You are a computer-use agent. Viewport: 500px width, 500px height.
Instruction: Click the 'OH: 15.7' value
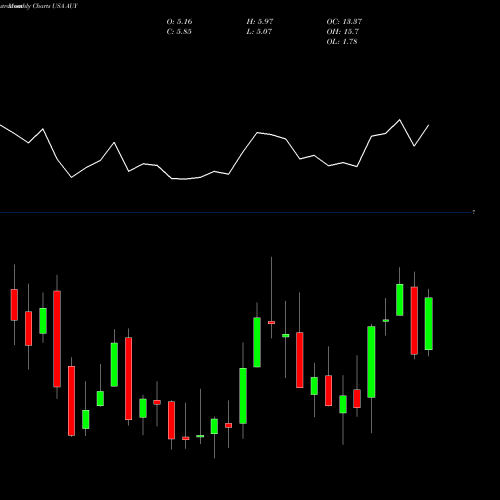pyautogui.click(x=342, y=32)
